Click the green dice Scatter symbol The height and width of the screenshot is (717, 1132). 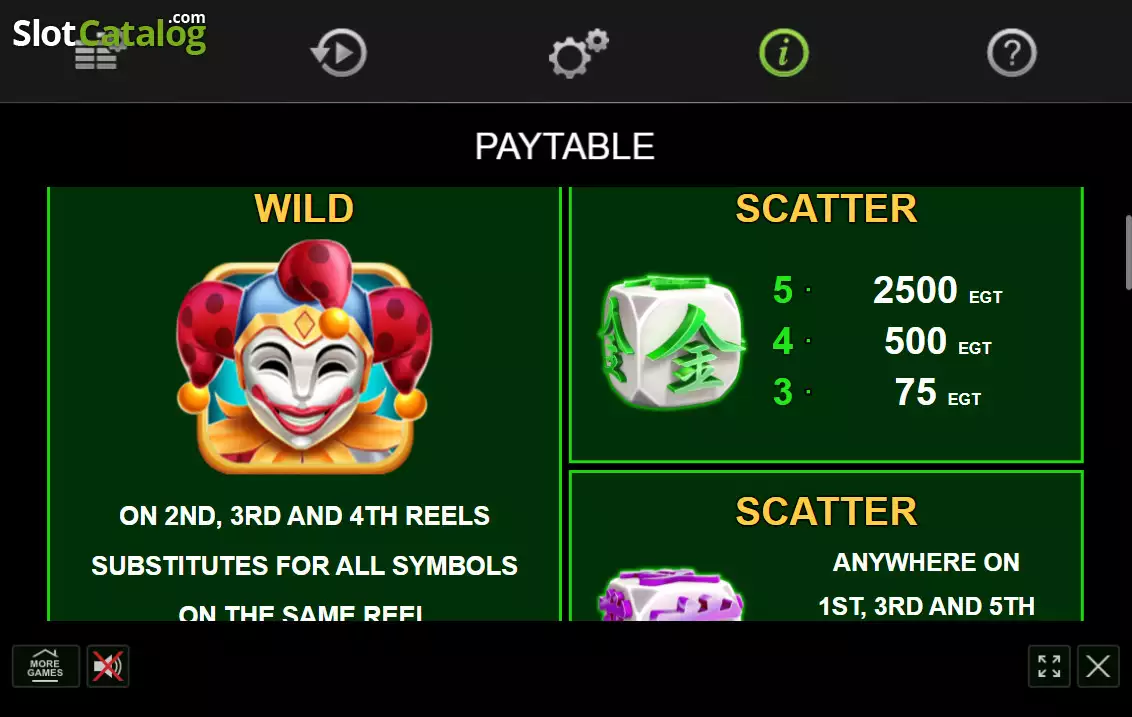pyautogui.click(x=671, y=342)
